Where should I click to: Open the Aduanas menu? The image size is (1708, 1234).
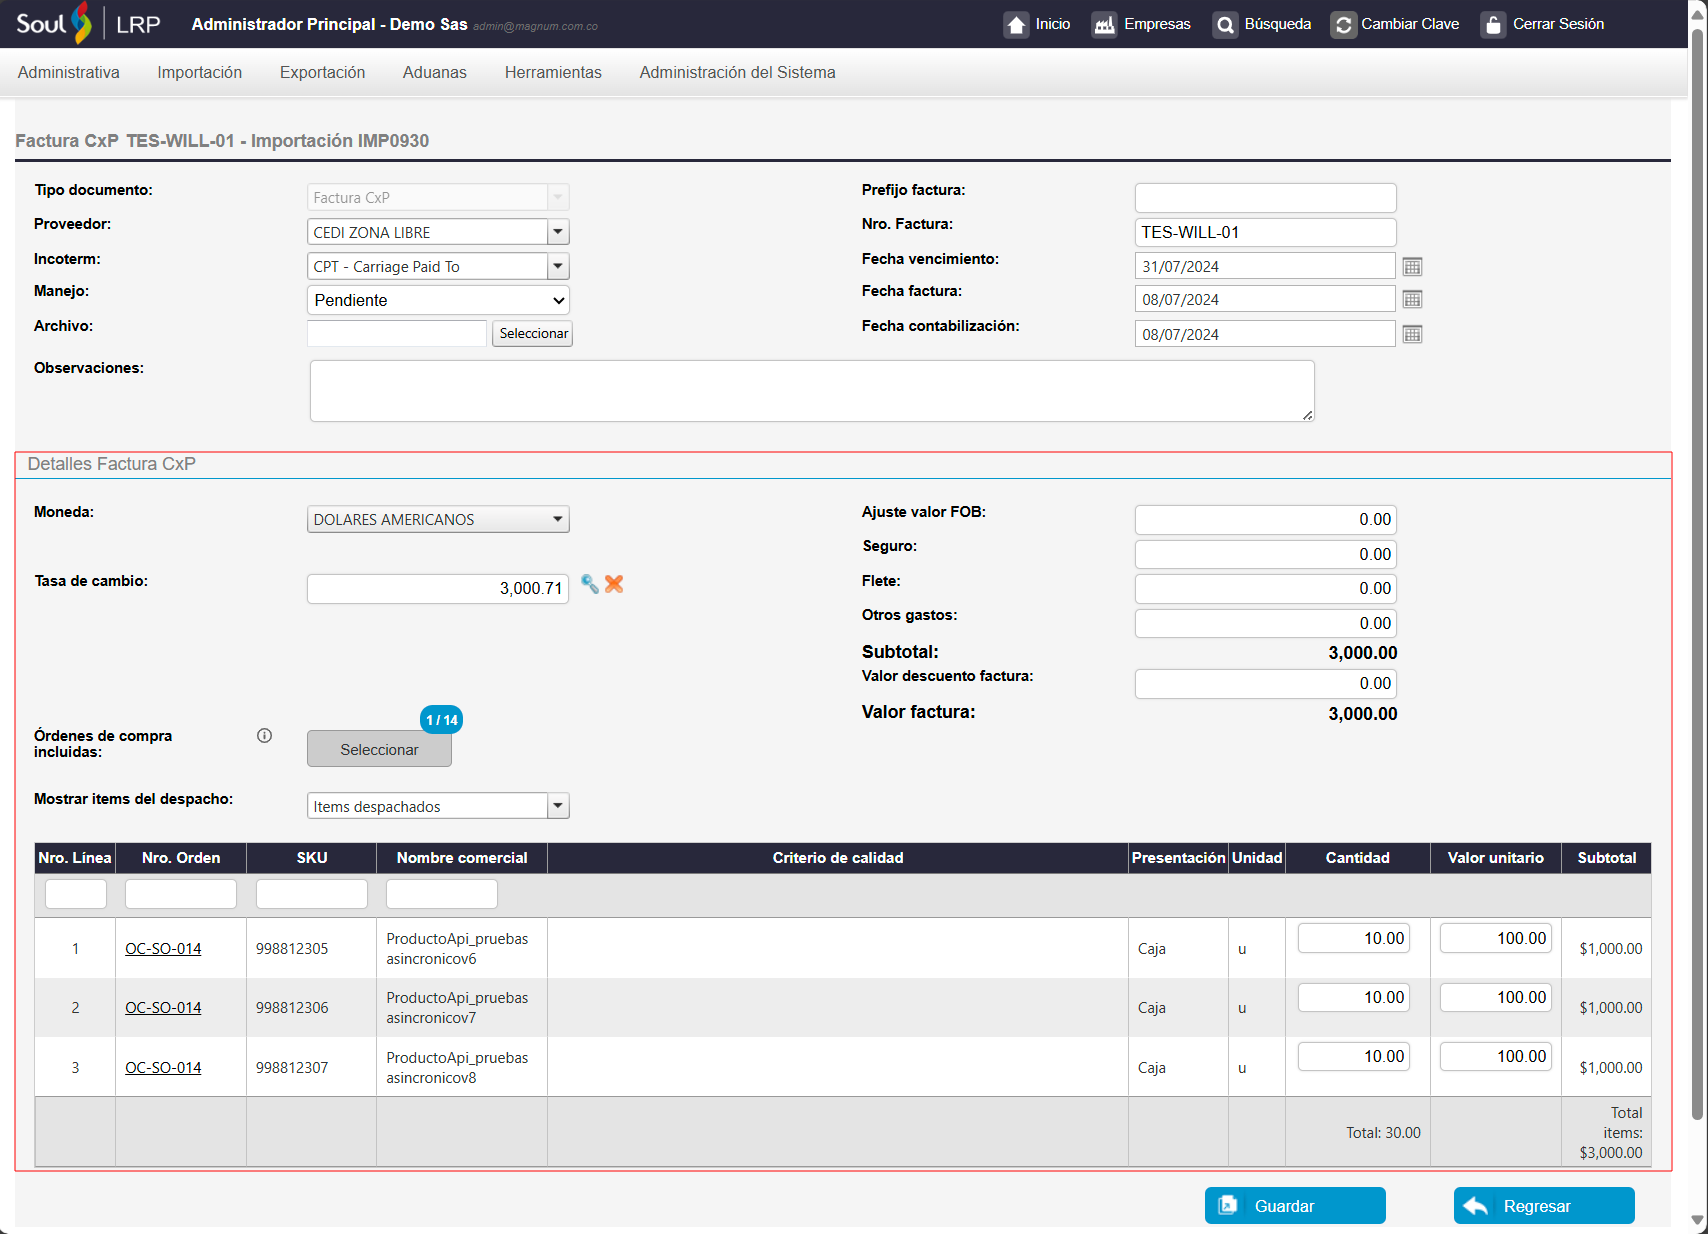click(434, 73)
